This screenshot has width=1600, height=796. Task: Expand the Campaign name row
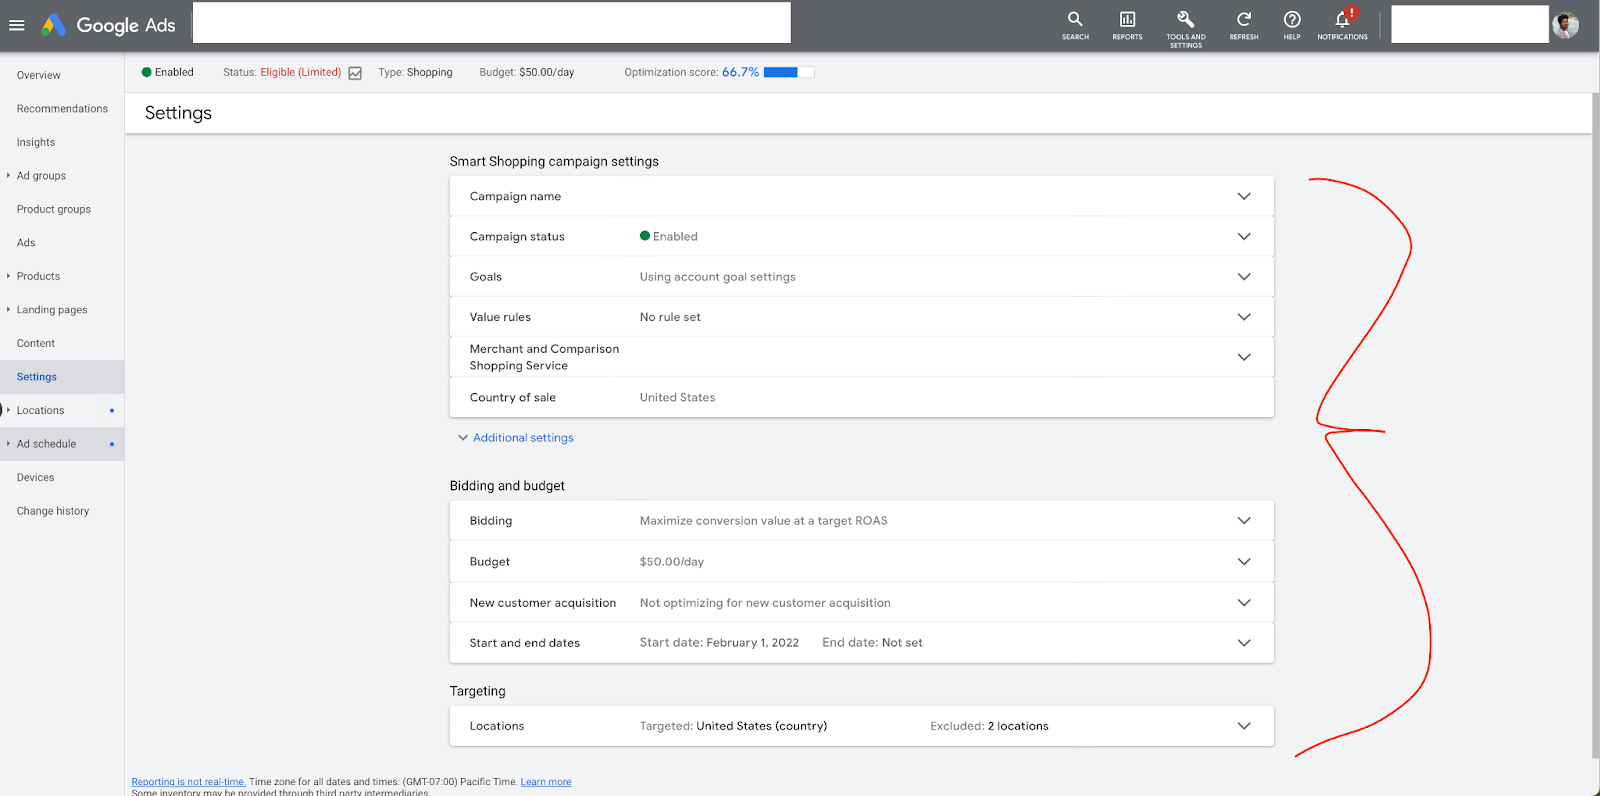point(1244,196)
